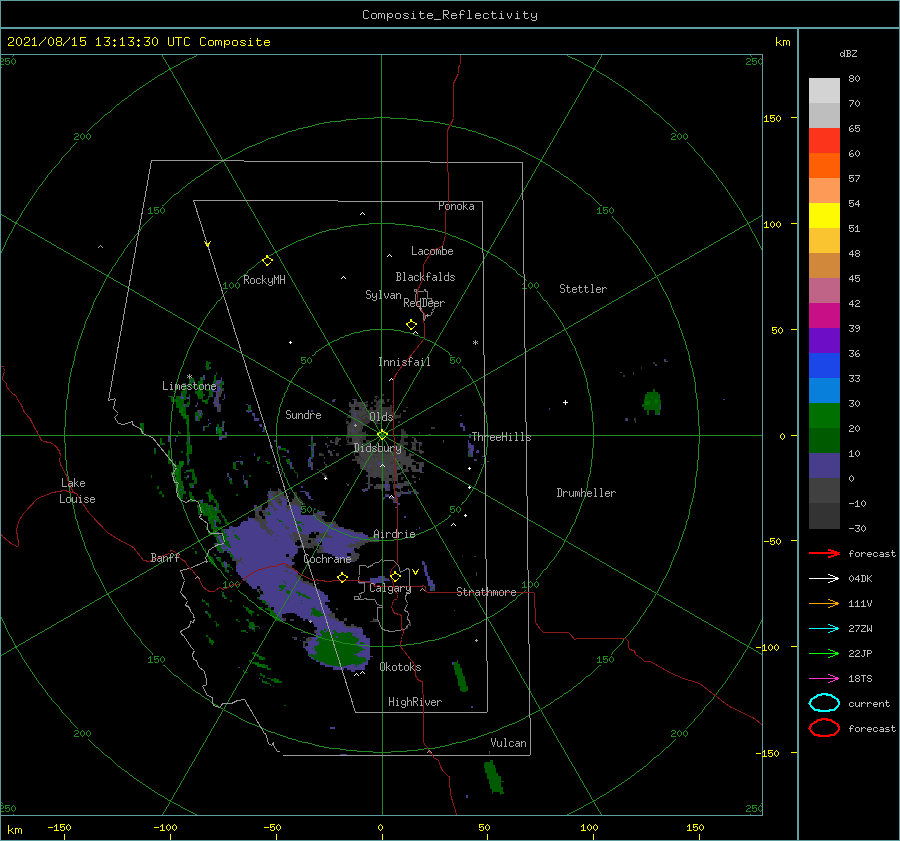The image size is (900, 841).
Task: Click the yellow km unit label at top right
Action: 782,42
